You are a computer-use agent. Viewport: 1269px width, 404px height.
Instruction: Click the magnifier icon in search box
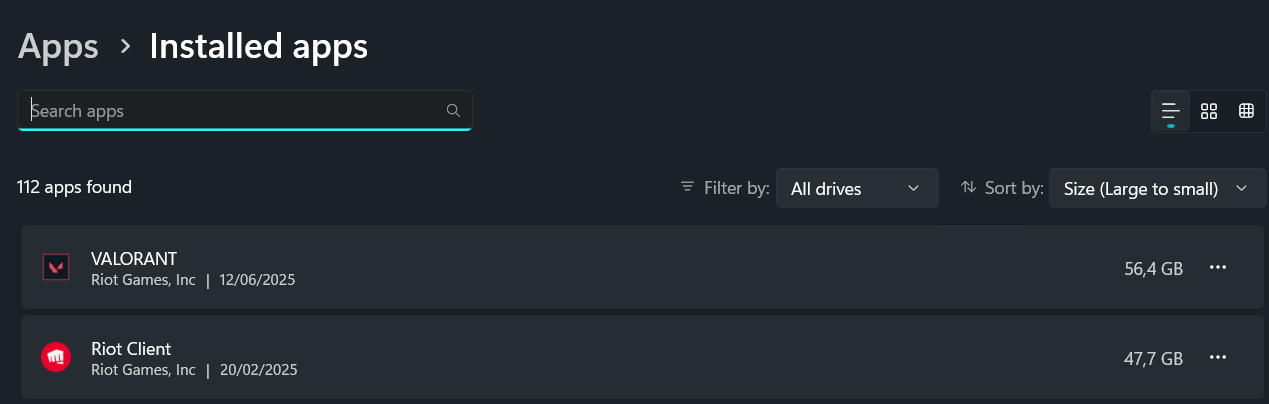pyautogui.click(x=453, y=110)
